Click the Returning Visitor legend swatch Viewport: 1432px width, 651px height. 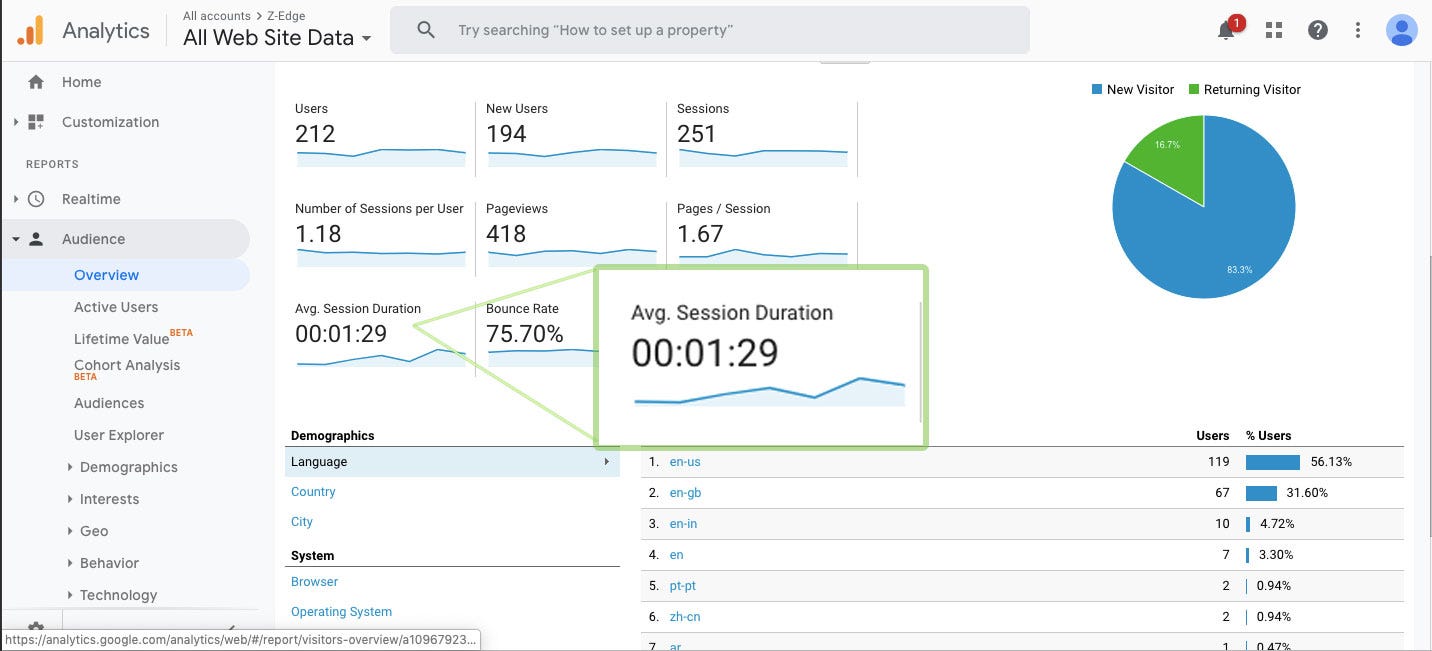[x=1194, y=90]
